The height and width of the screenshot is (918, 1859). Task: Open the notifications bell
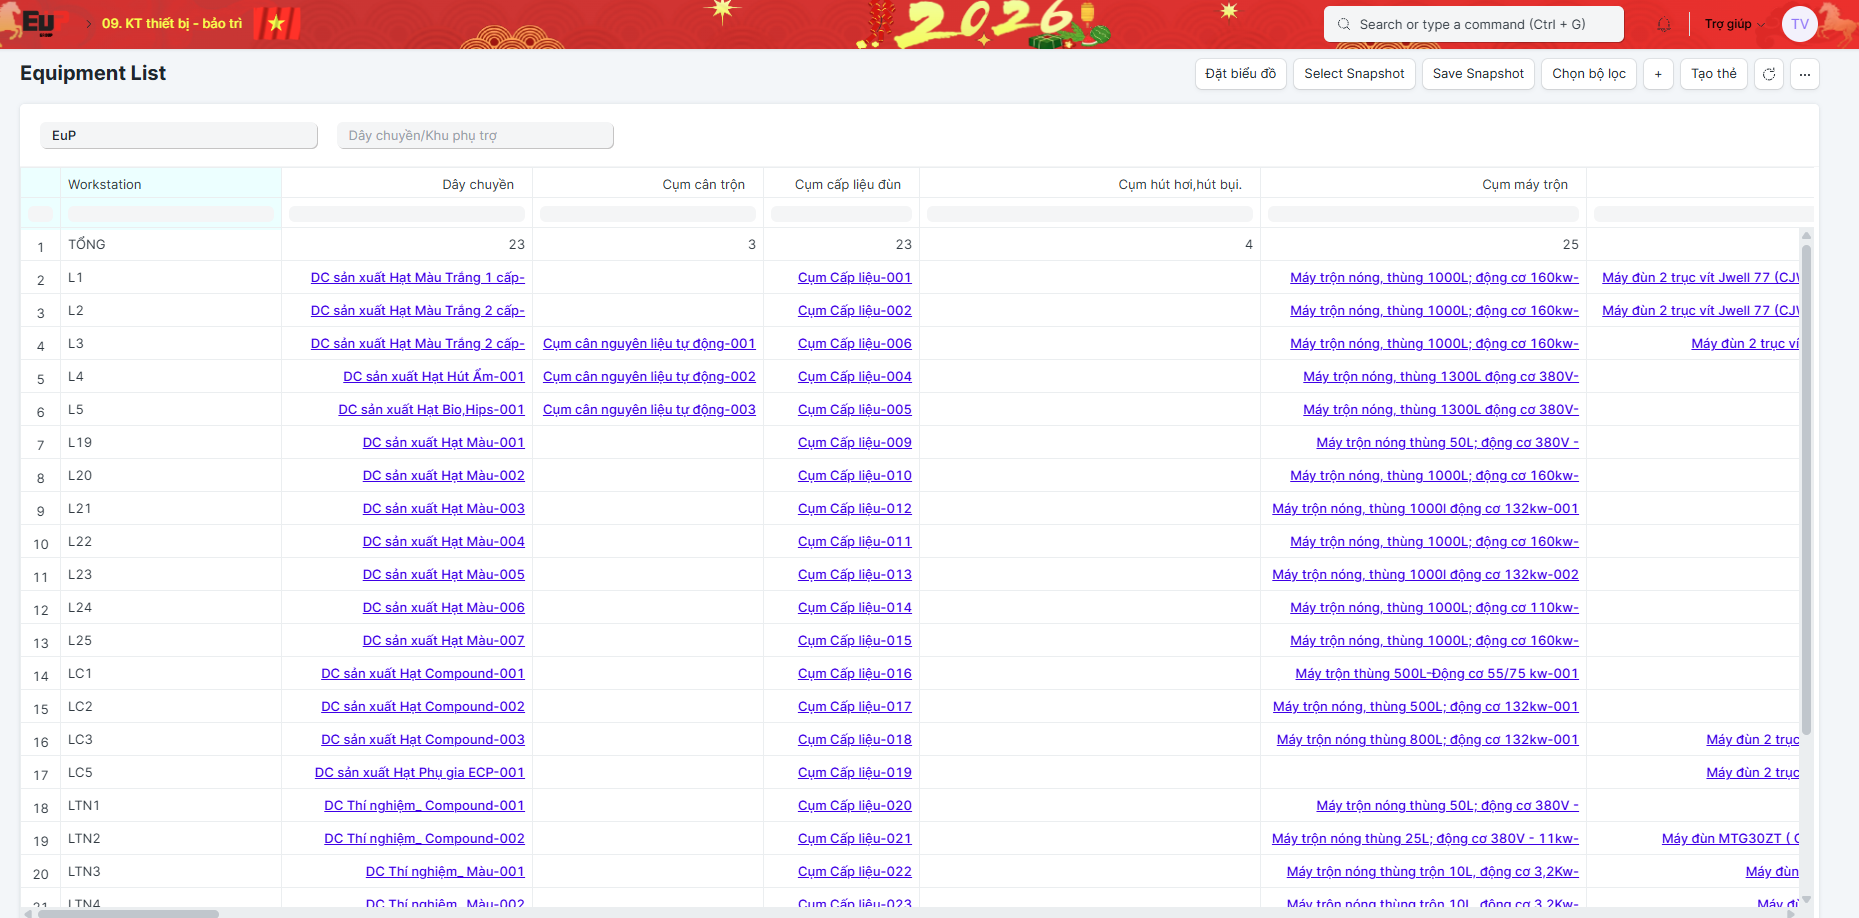(1664, 24)
